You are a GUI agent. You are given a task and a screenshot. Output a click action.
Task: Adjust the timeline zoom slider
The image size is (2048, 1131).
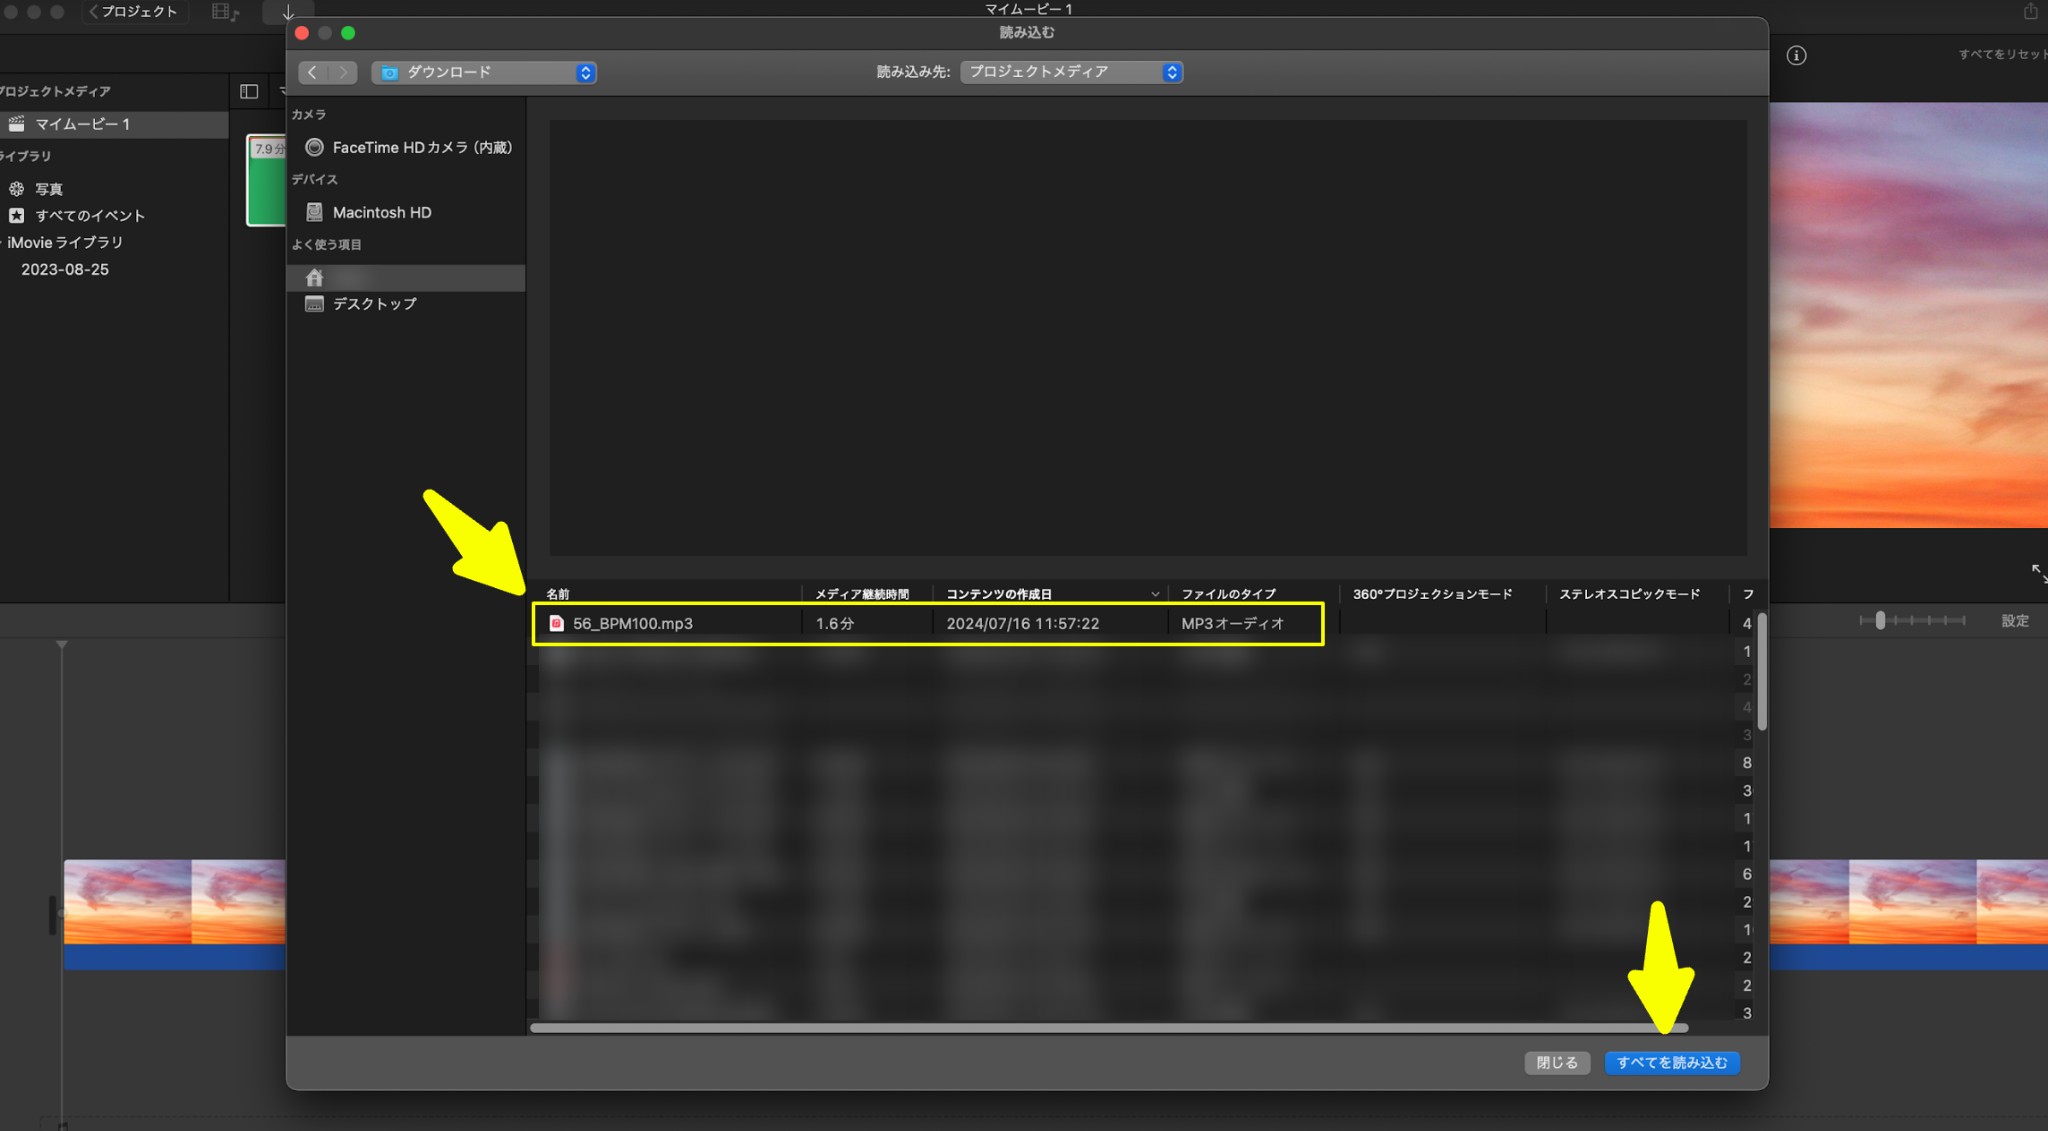pyautogui.click(x=1880, y=621)
